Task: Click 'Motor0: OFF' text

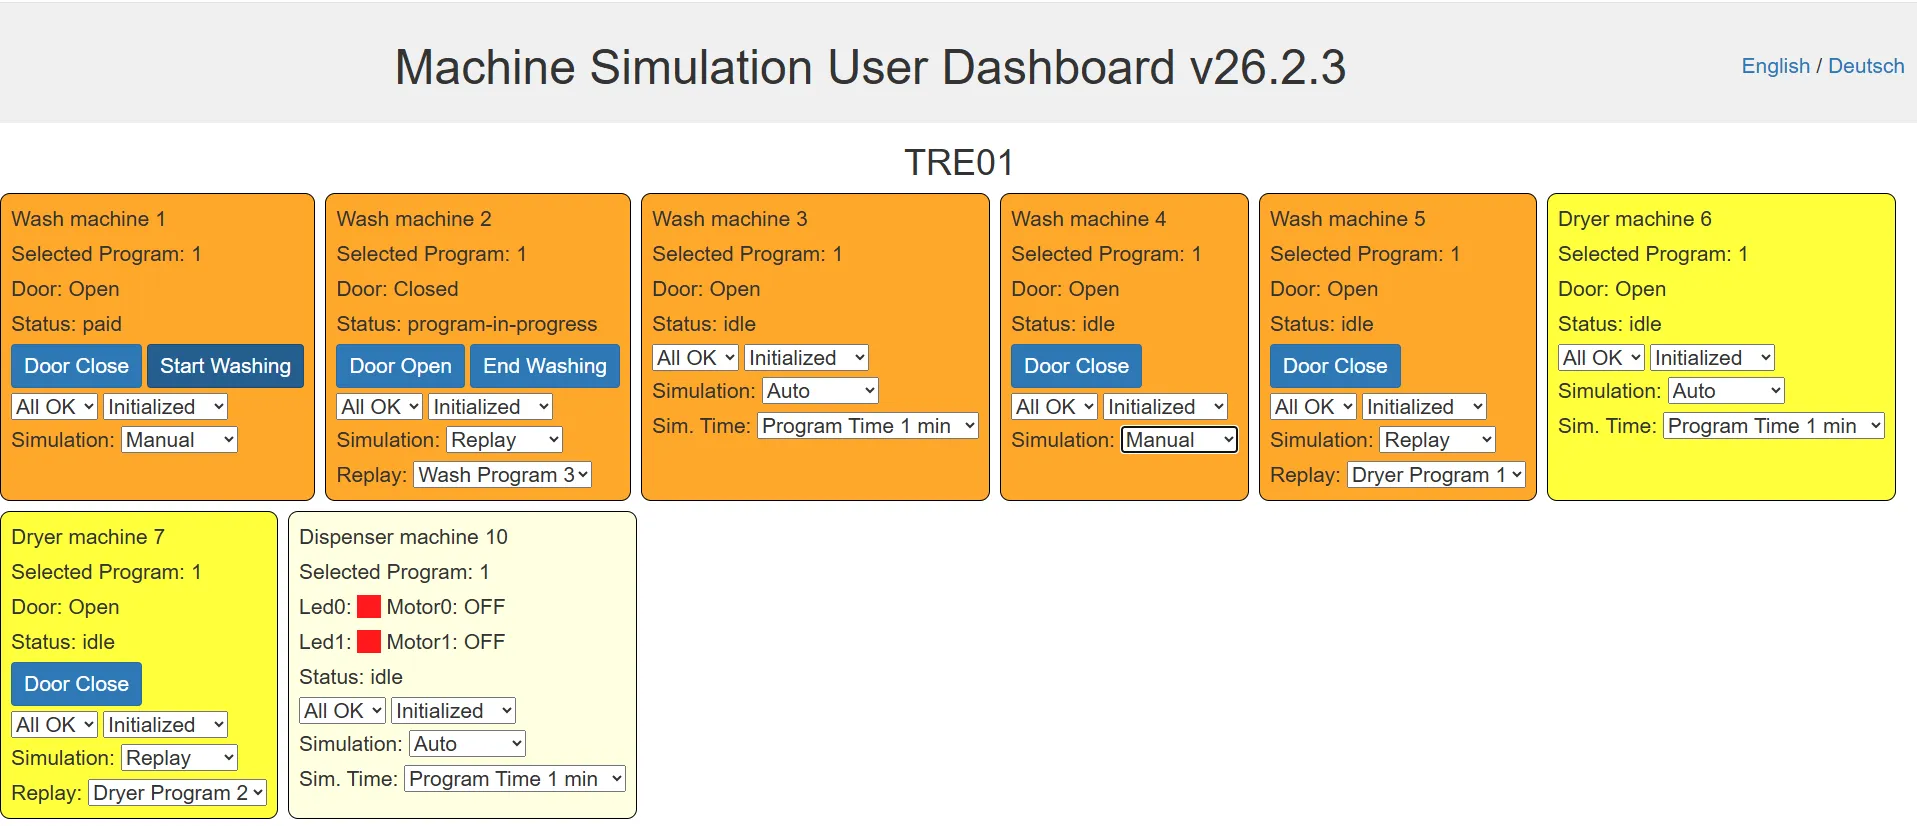Action: (x=446, y=607)
